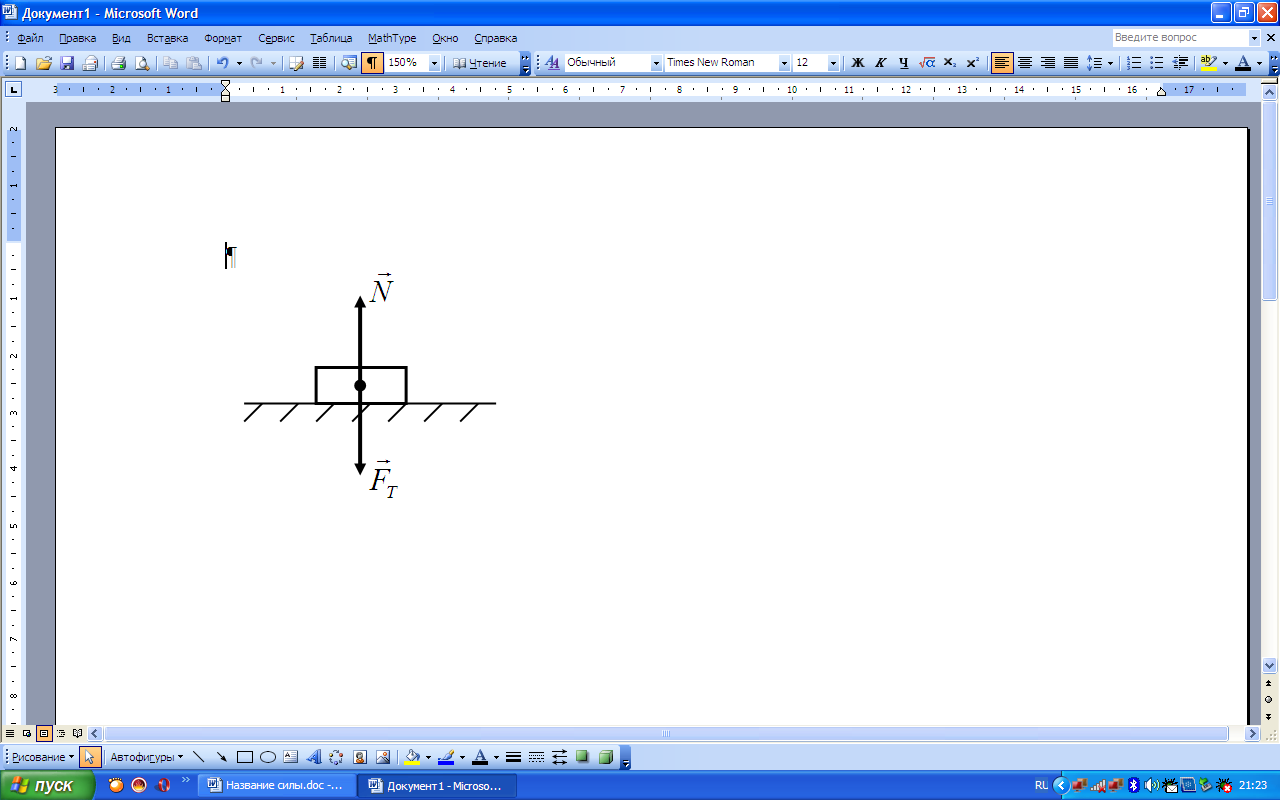This screenshot has width=1280, height=800.
Task: Apply yellow text highlight color
Action: (x=1209, y=63)
